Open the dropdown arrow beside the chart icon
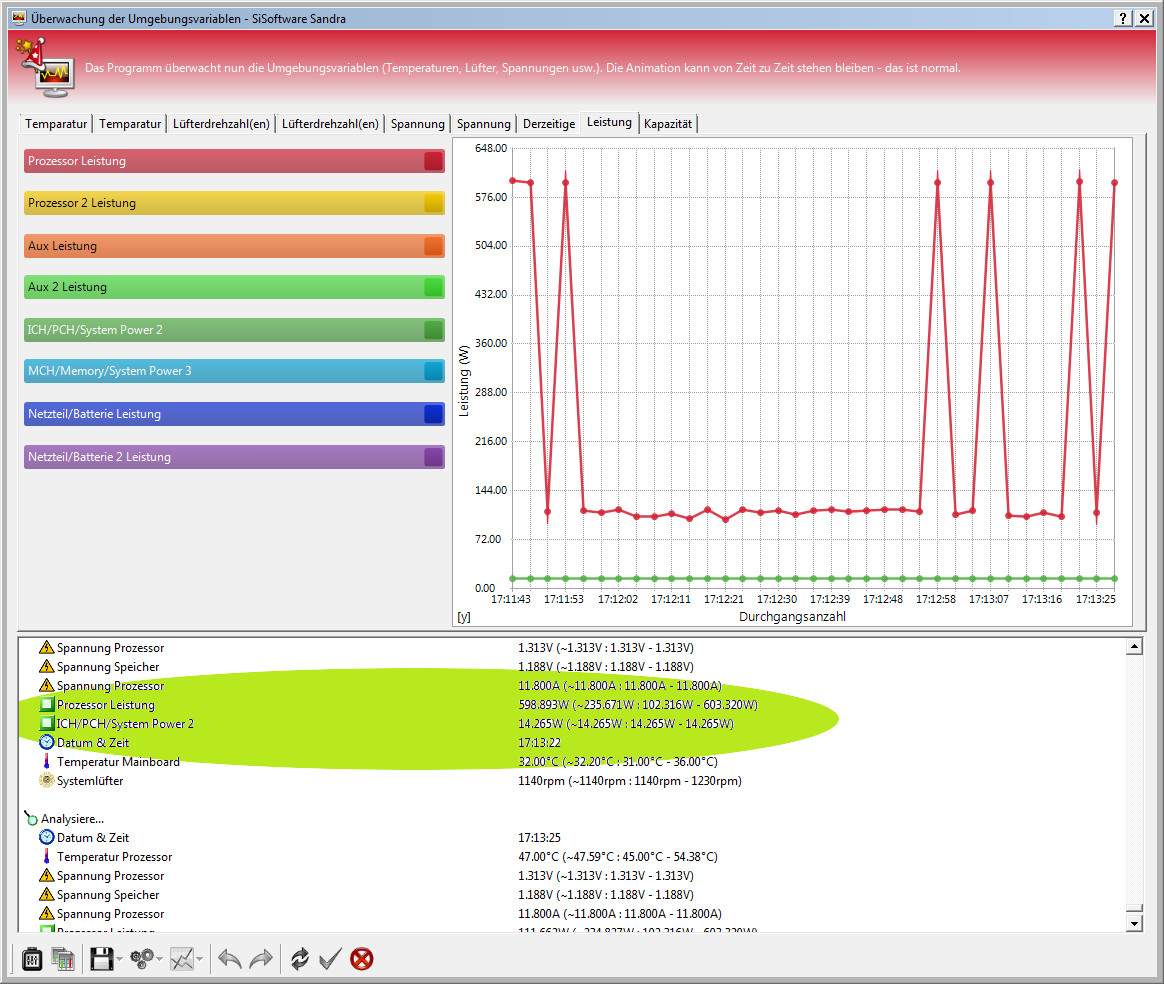 (x=200, y=960)
